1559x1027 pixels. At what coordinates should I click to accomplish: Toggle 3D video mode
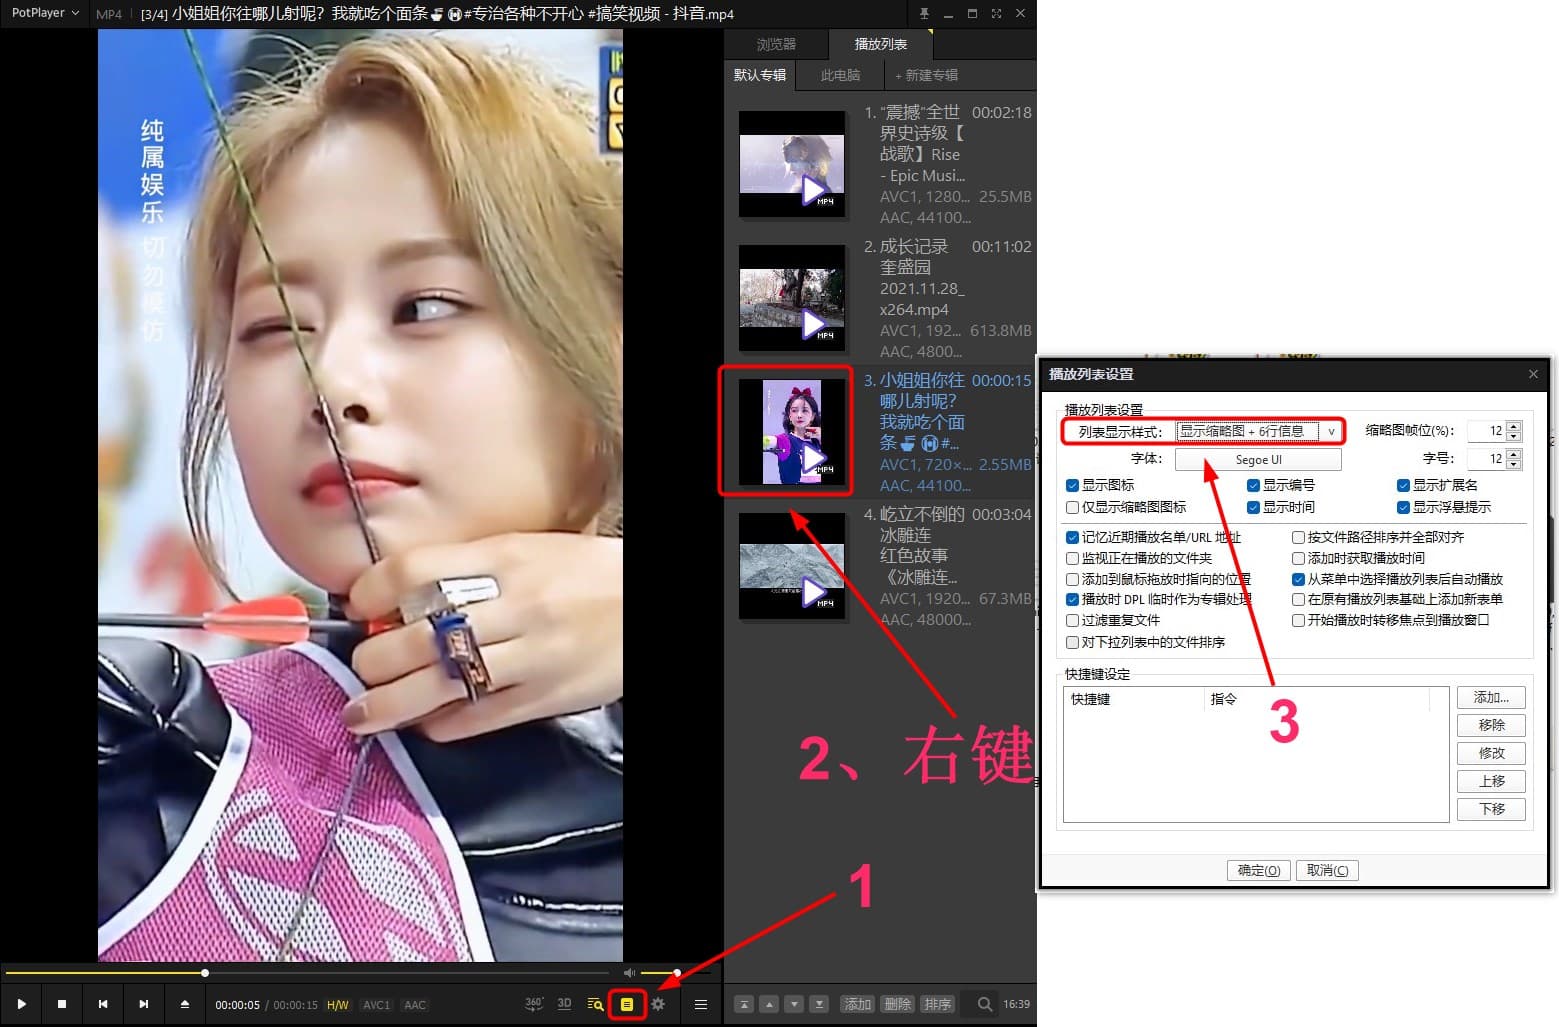pos(564,1004)
